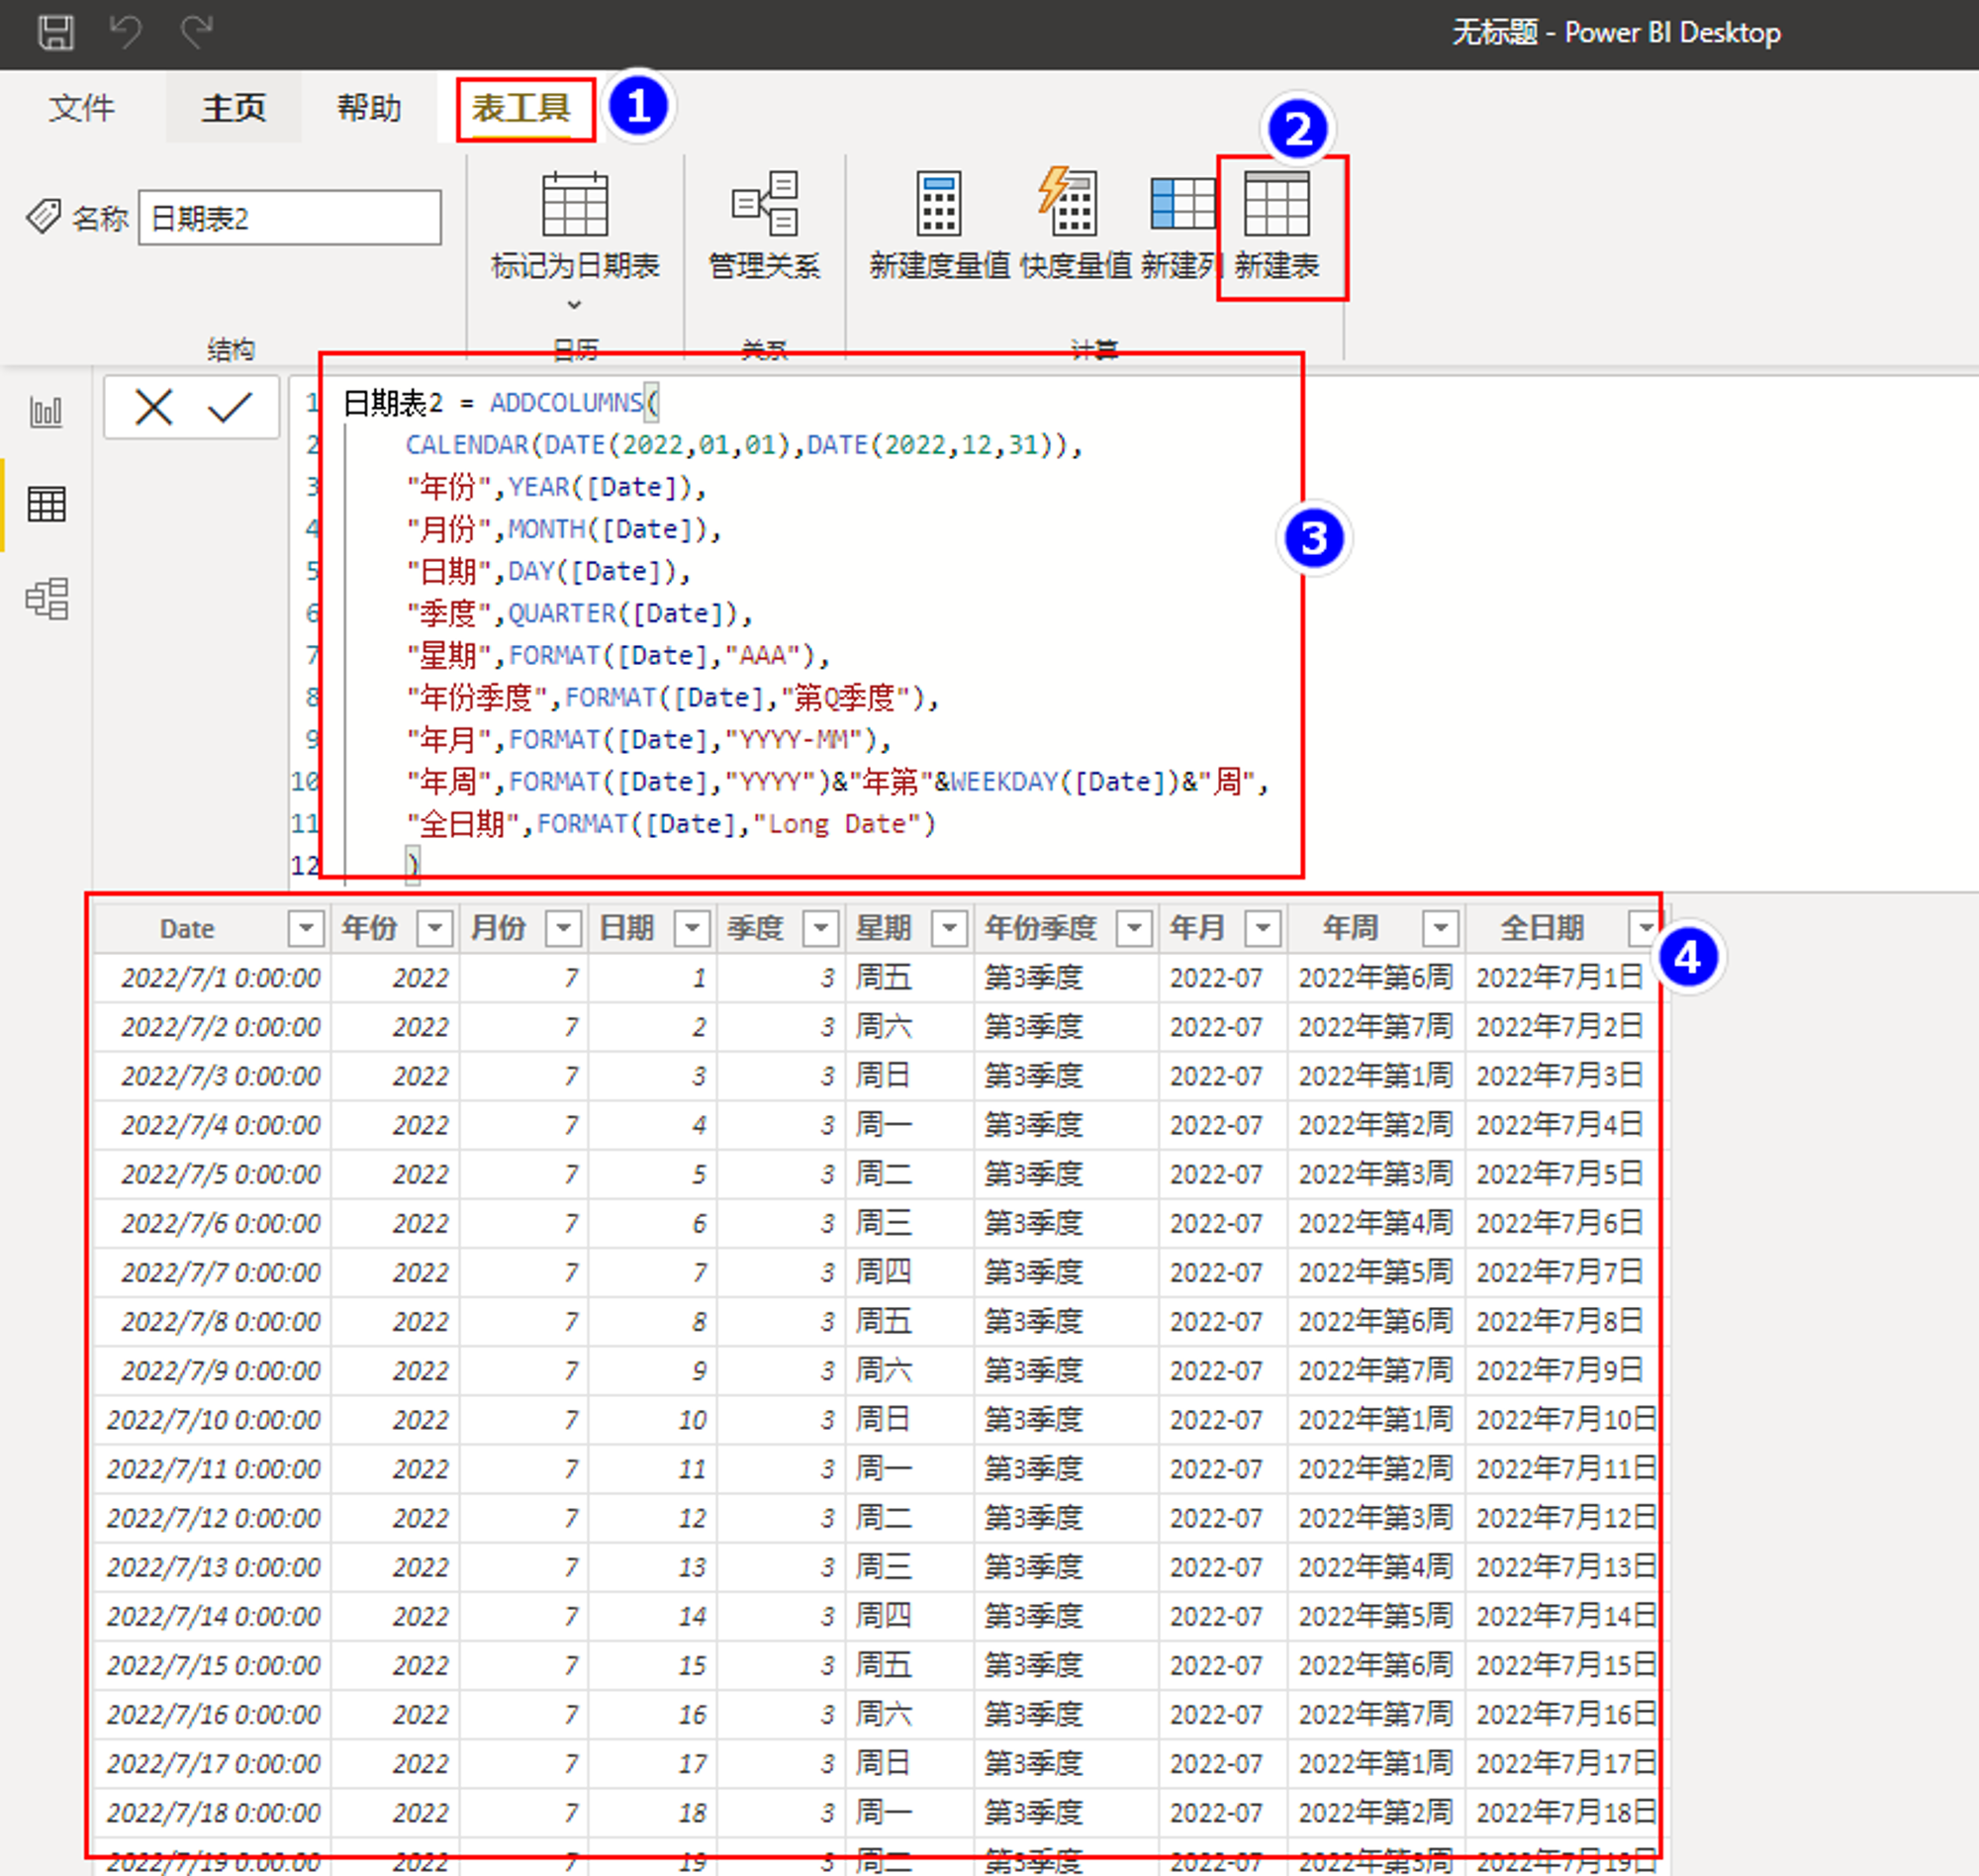Open 管理关系 relationships tool
Screen dimensions: 1979x1876
point(764,226)
